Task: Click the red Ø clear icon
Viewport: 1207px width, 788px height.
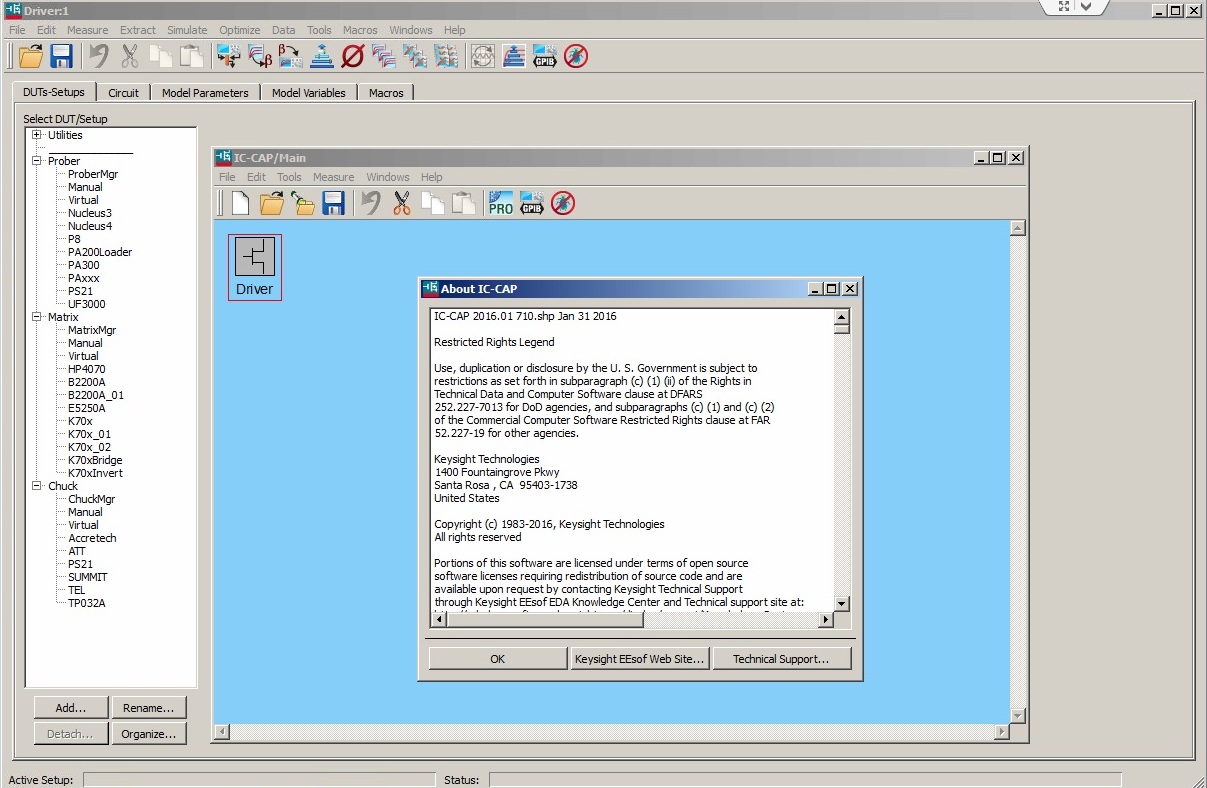Action: [352, 56]
